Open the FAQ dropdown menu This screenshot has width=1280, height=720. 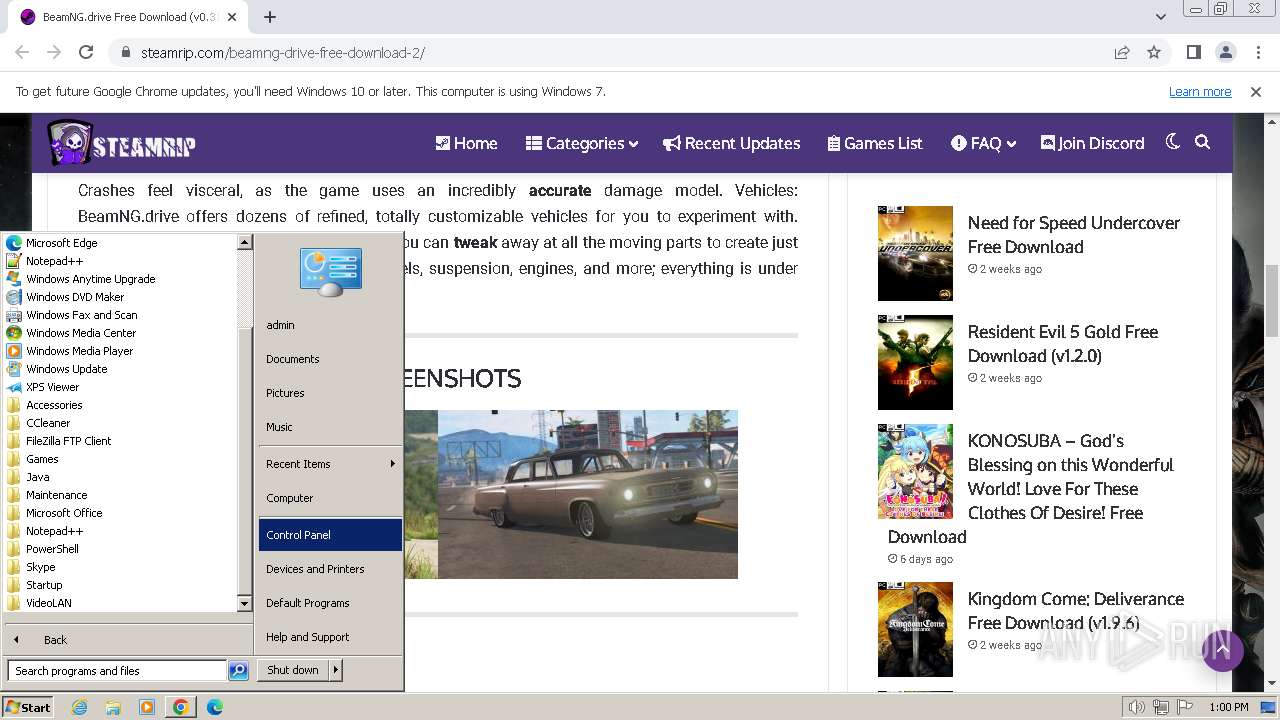[984, 143]
